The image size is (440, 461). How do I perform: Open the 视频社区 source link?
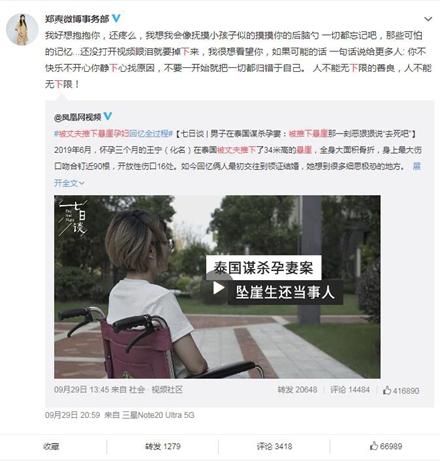pos(167,390)
